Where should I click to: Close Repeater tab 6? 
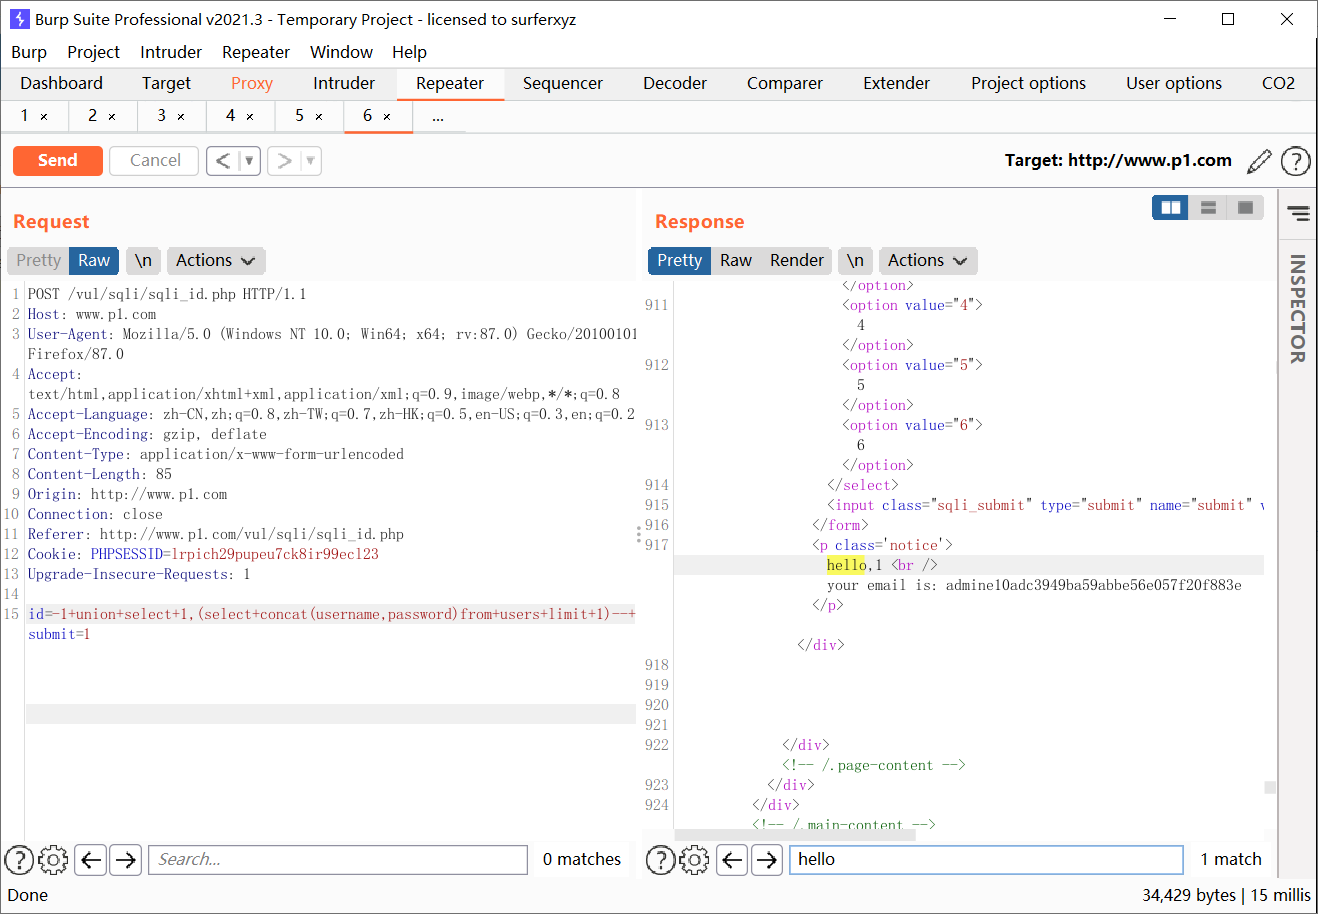pos(387,117)
